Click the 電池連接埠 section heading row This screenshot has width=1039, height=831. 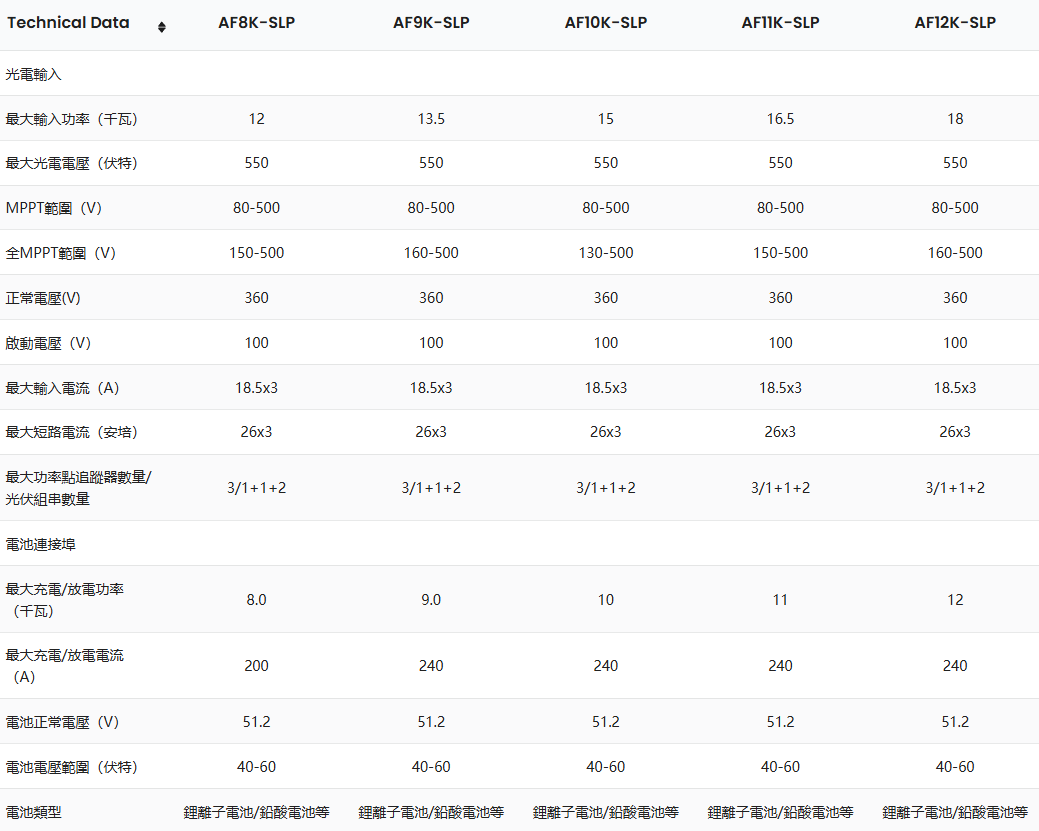[40, 544]
